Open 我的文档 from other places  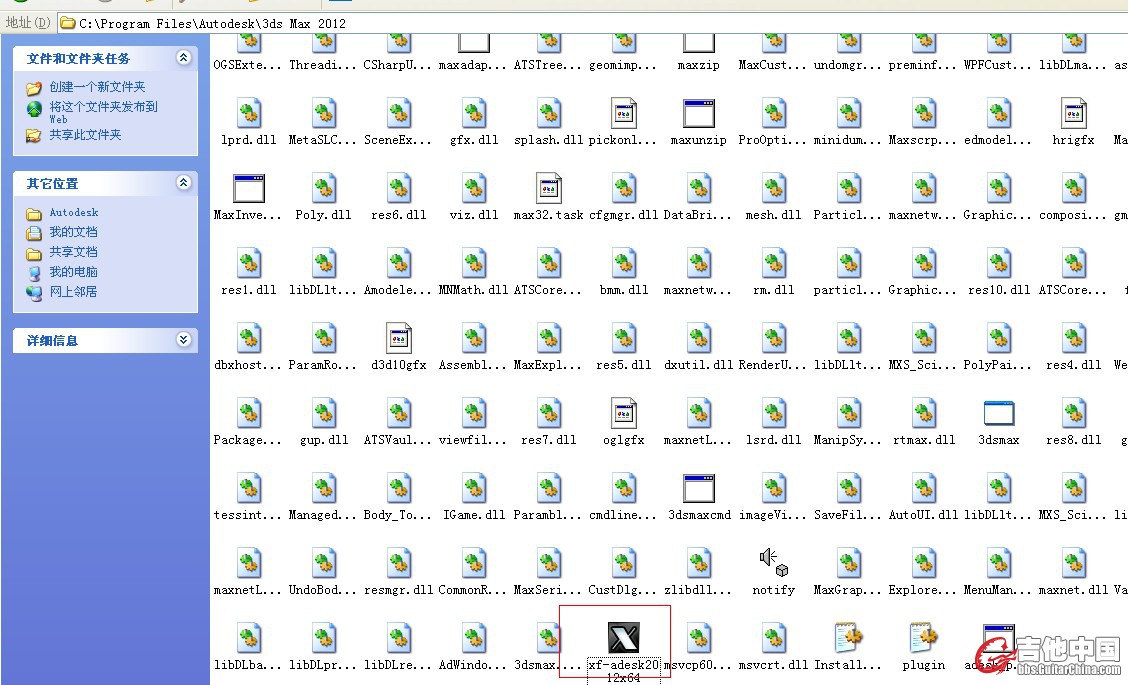pos(73,232)
